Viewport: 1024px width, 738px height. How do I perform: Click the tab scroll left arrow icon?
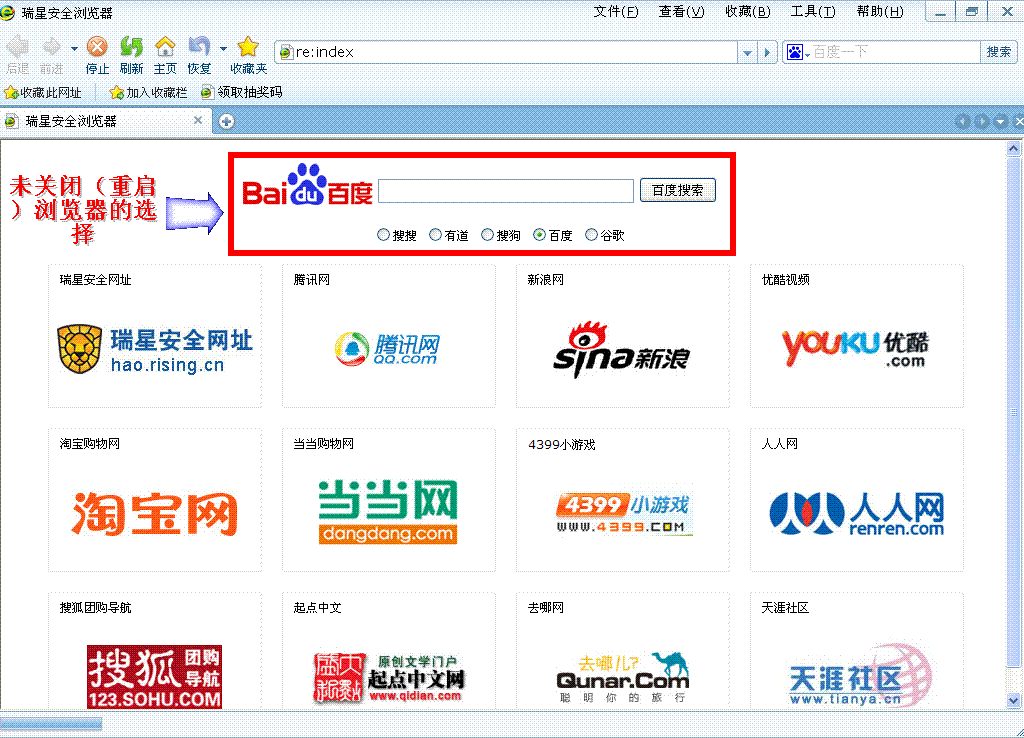point(963,121)
